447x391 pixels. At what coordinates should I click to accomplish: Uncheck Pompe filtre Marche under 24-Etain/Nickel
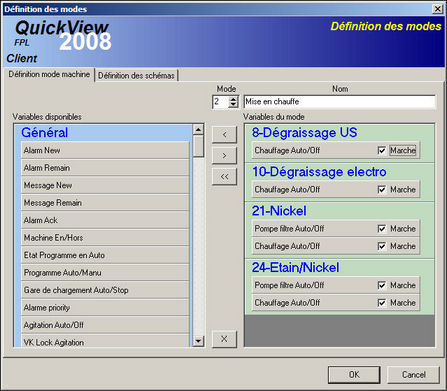point(382,285)
